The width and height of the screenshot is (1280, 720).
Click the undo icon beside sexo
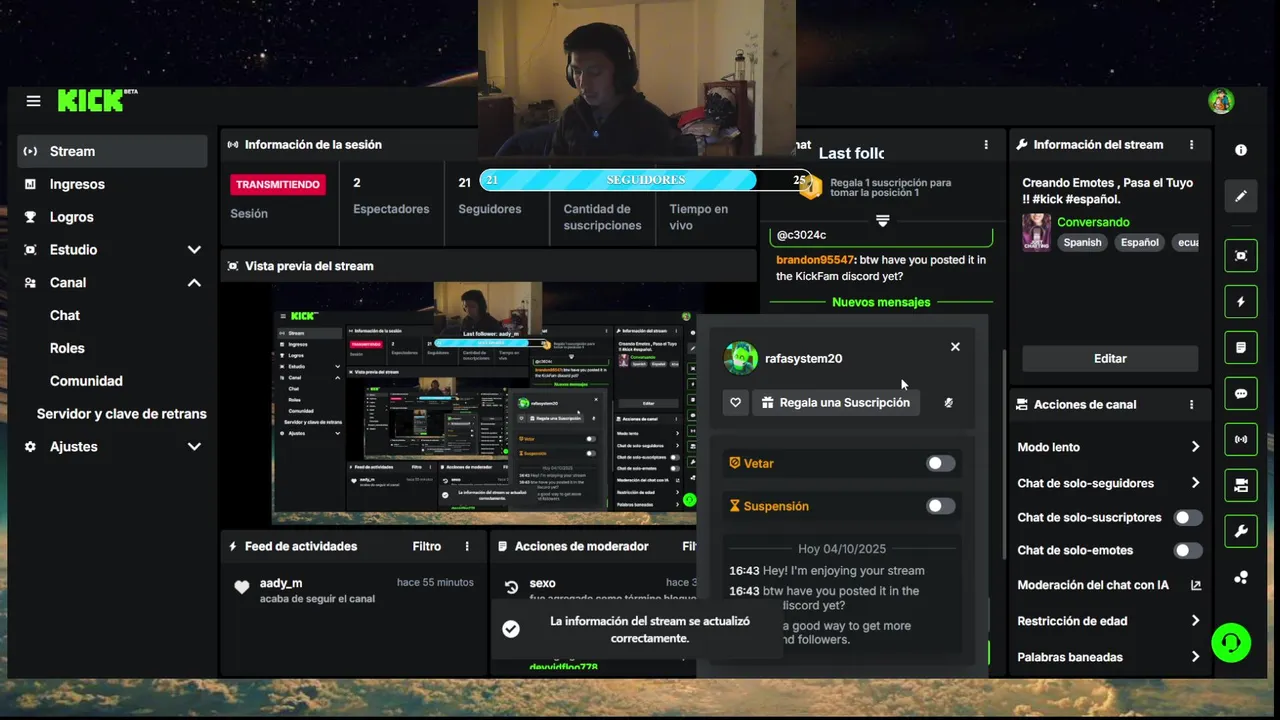pos(511,588)
